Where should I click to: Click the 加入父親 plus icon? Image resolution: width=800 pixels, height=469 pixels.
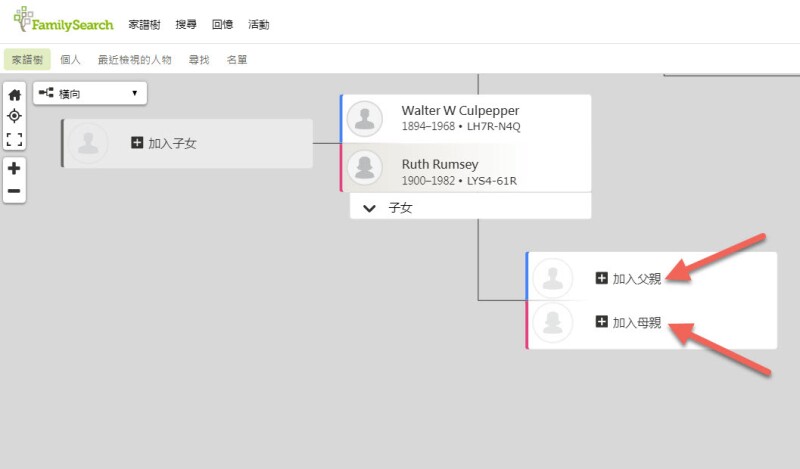click(x=602, y=278)
